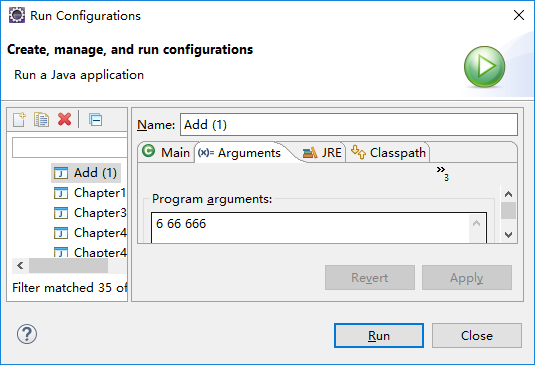Click the configuration list horizontal scrollbar thumb
This screenshot has width=535, height=365.
68,265
